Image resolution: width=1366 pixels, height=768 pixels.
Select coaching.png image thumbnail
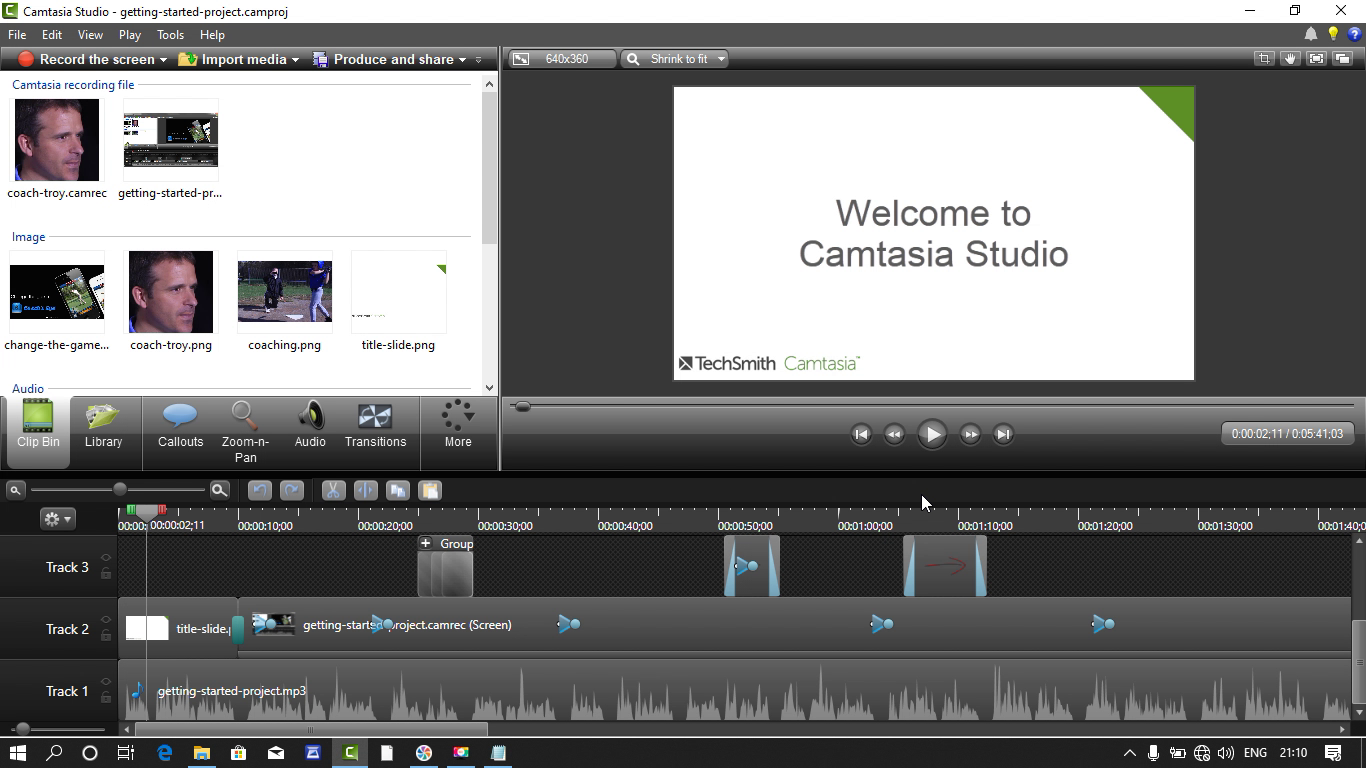285,292
